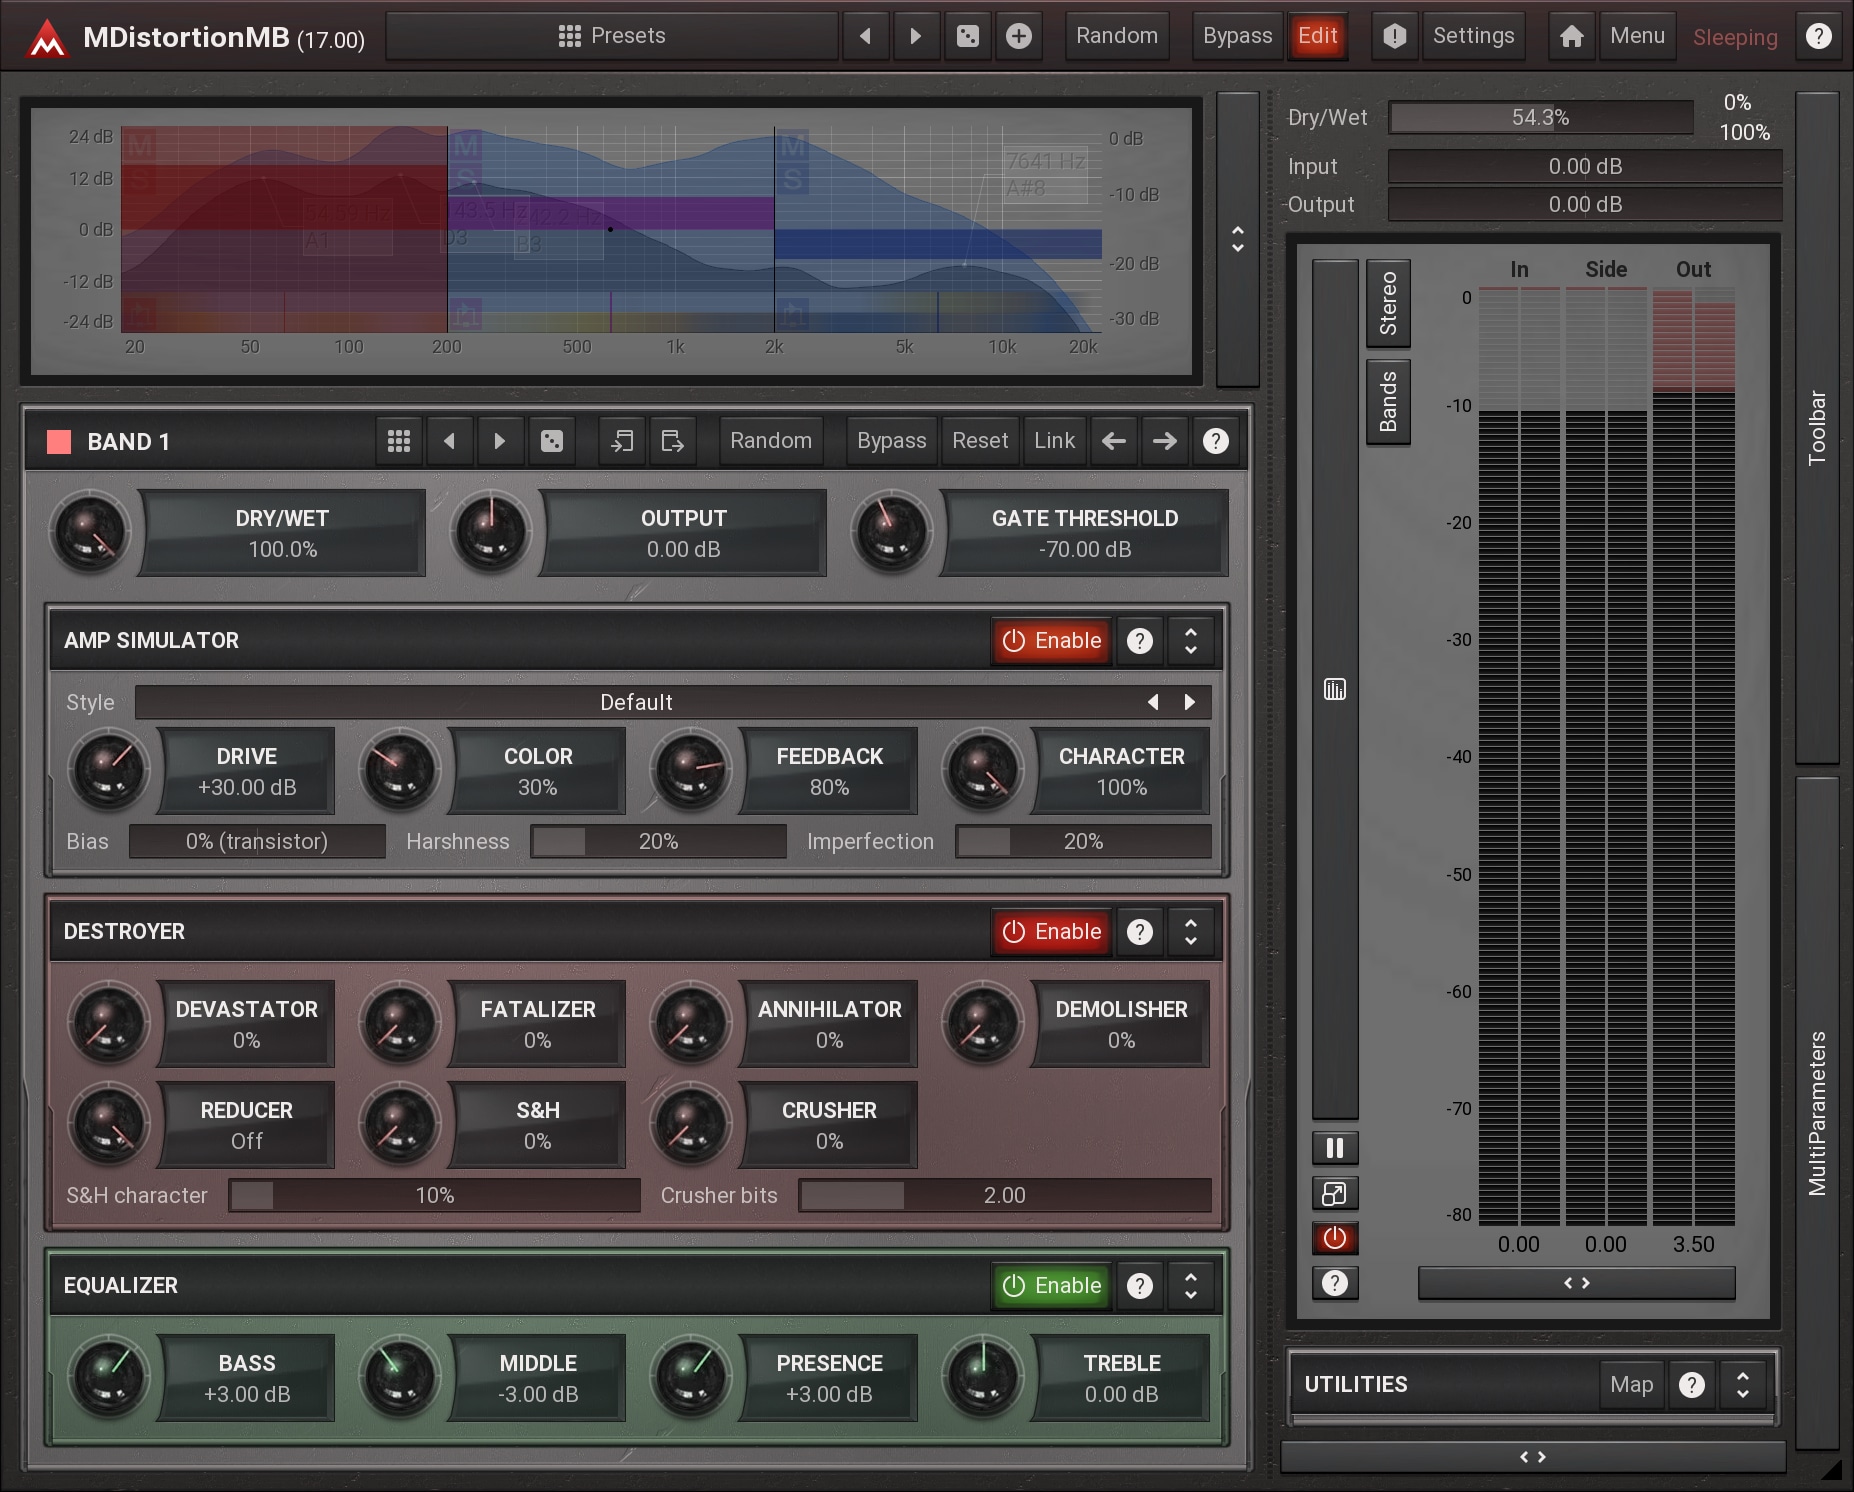1854x1492 pixels.
Task: Switch to the Bands meter tab
Action: tap(1388, 402)
